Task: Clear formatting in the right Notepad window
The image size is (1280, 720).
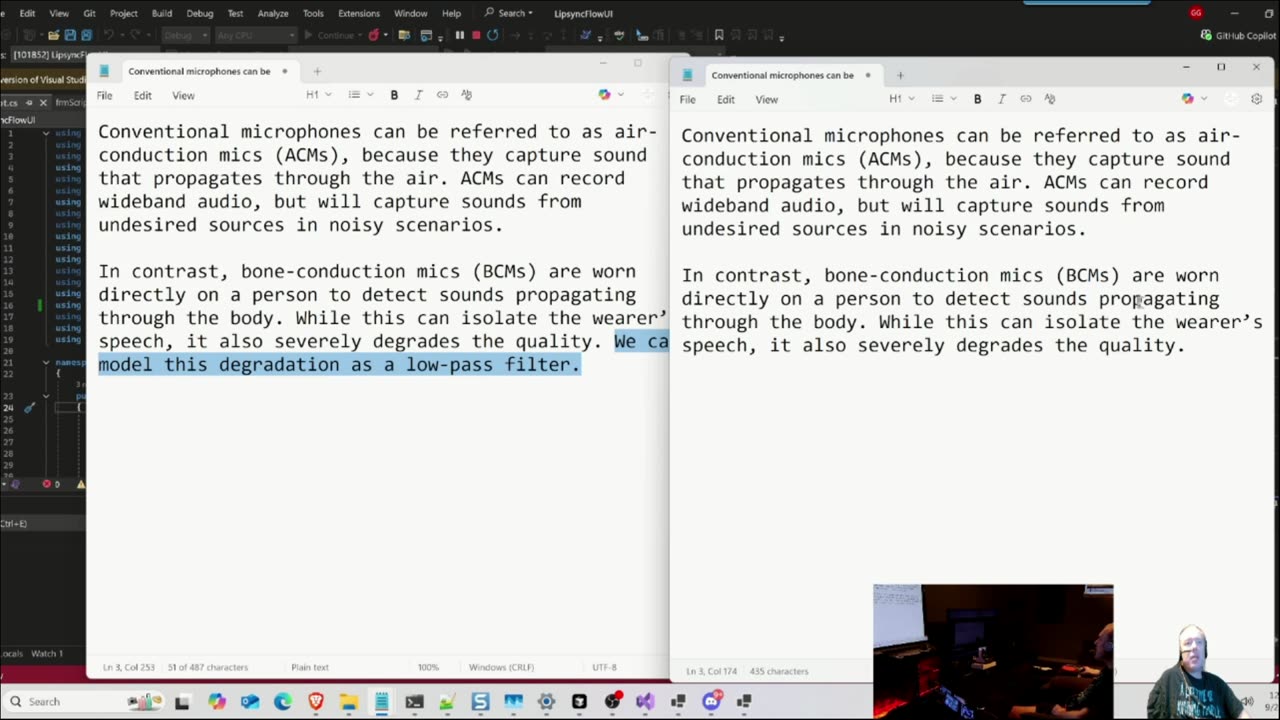Action: tap(1049, 99)
